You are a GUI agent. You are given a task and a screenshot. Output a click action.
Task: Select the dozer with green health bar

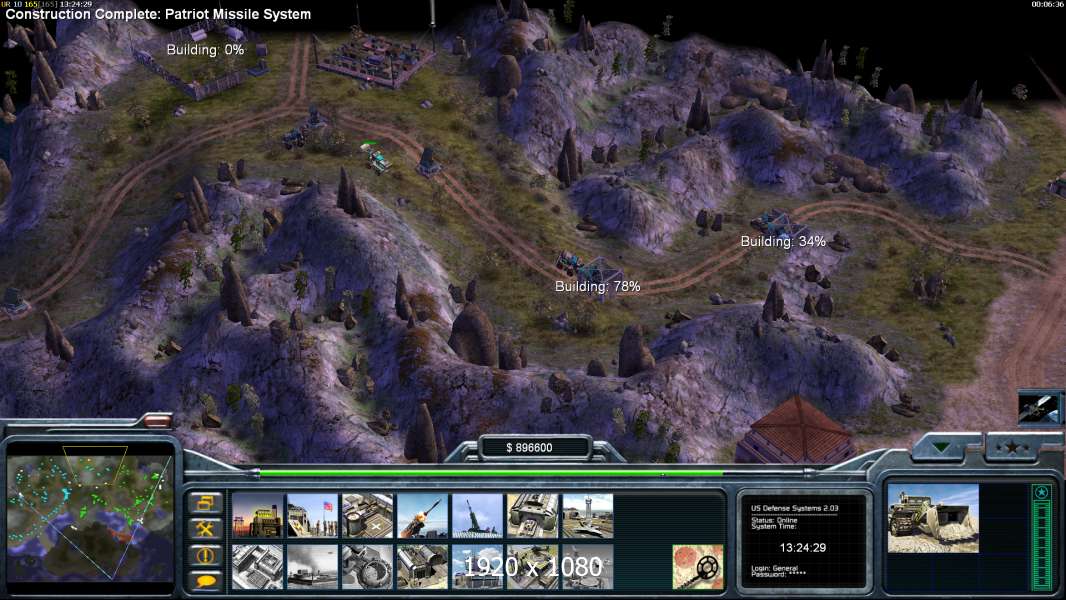click(x=378, y=160)
